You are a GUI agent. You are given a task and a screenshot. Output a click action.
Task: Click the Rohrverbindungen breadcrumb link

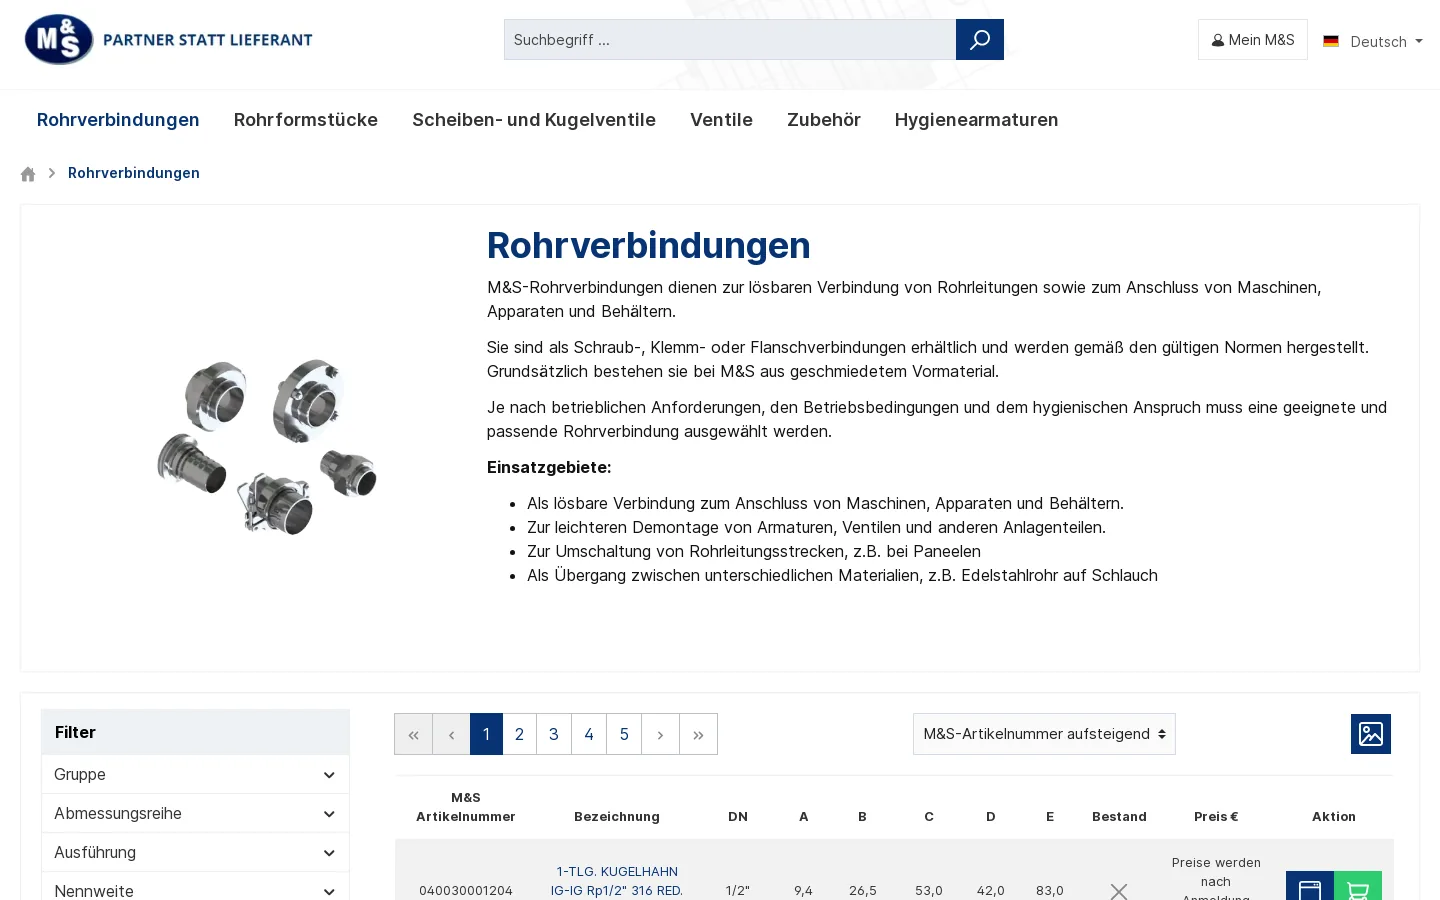click(x=134, y=173)
